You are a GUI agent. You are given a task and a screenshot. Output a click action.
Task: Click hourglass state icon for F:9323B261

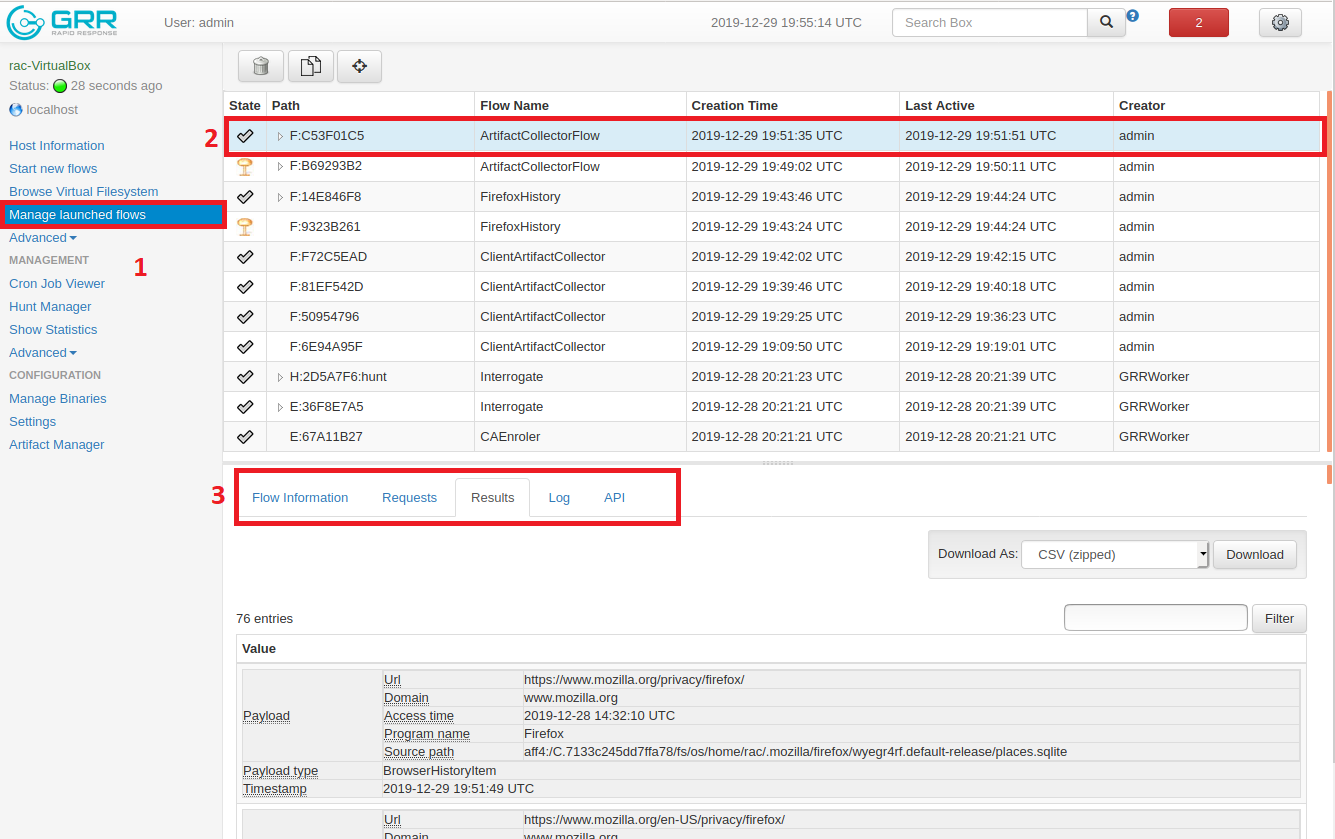click(x=244, y=227)
